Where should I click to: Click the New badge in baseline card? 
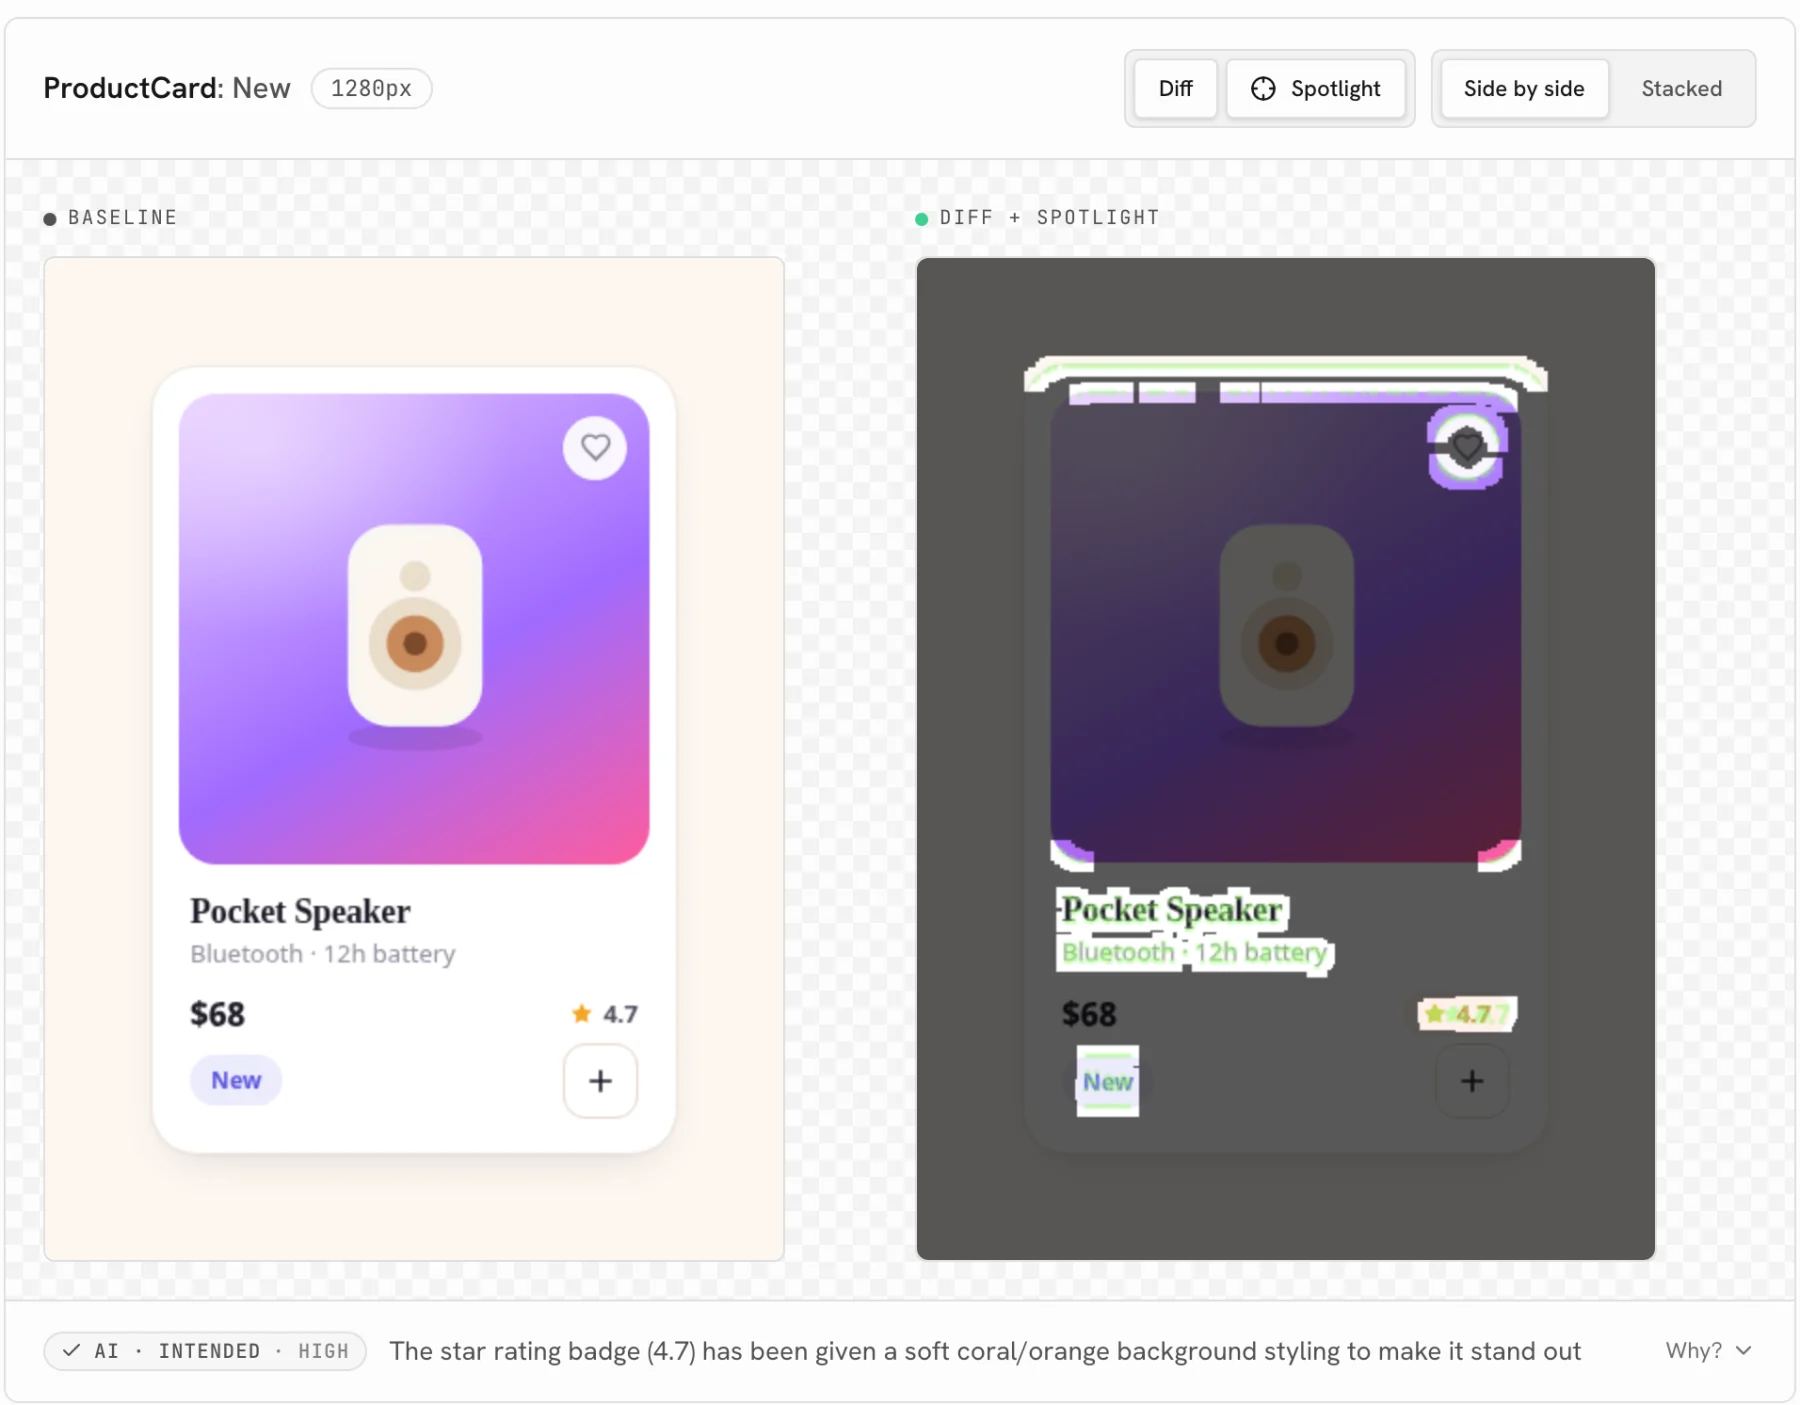tap(236, 1080)
